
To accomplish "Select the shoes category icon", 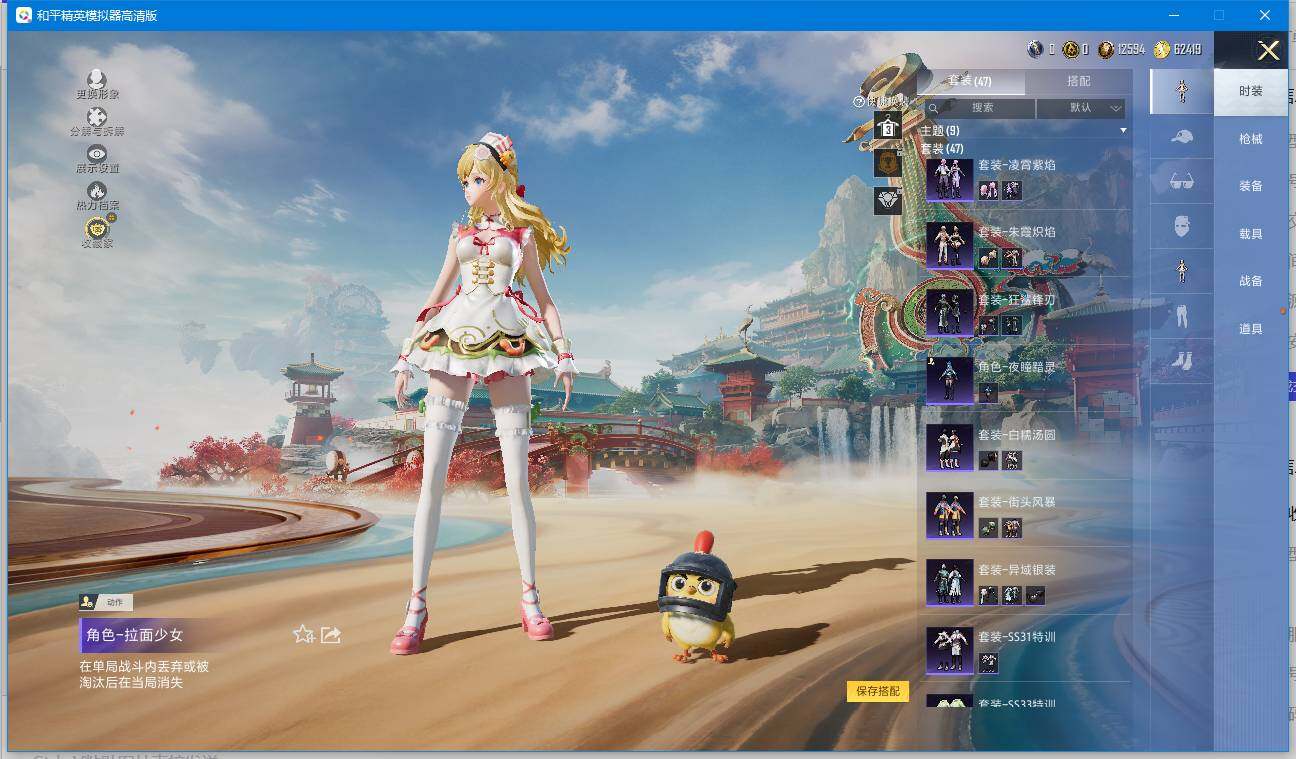I will [x=1181, y=360].
